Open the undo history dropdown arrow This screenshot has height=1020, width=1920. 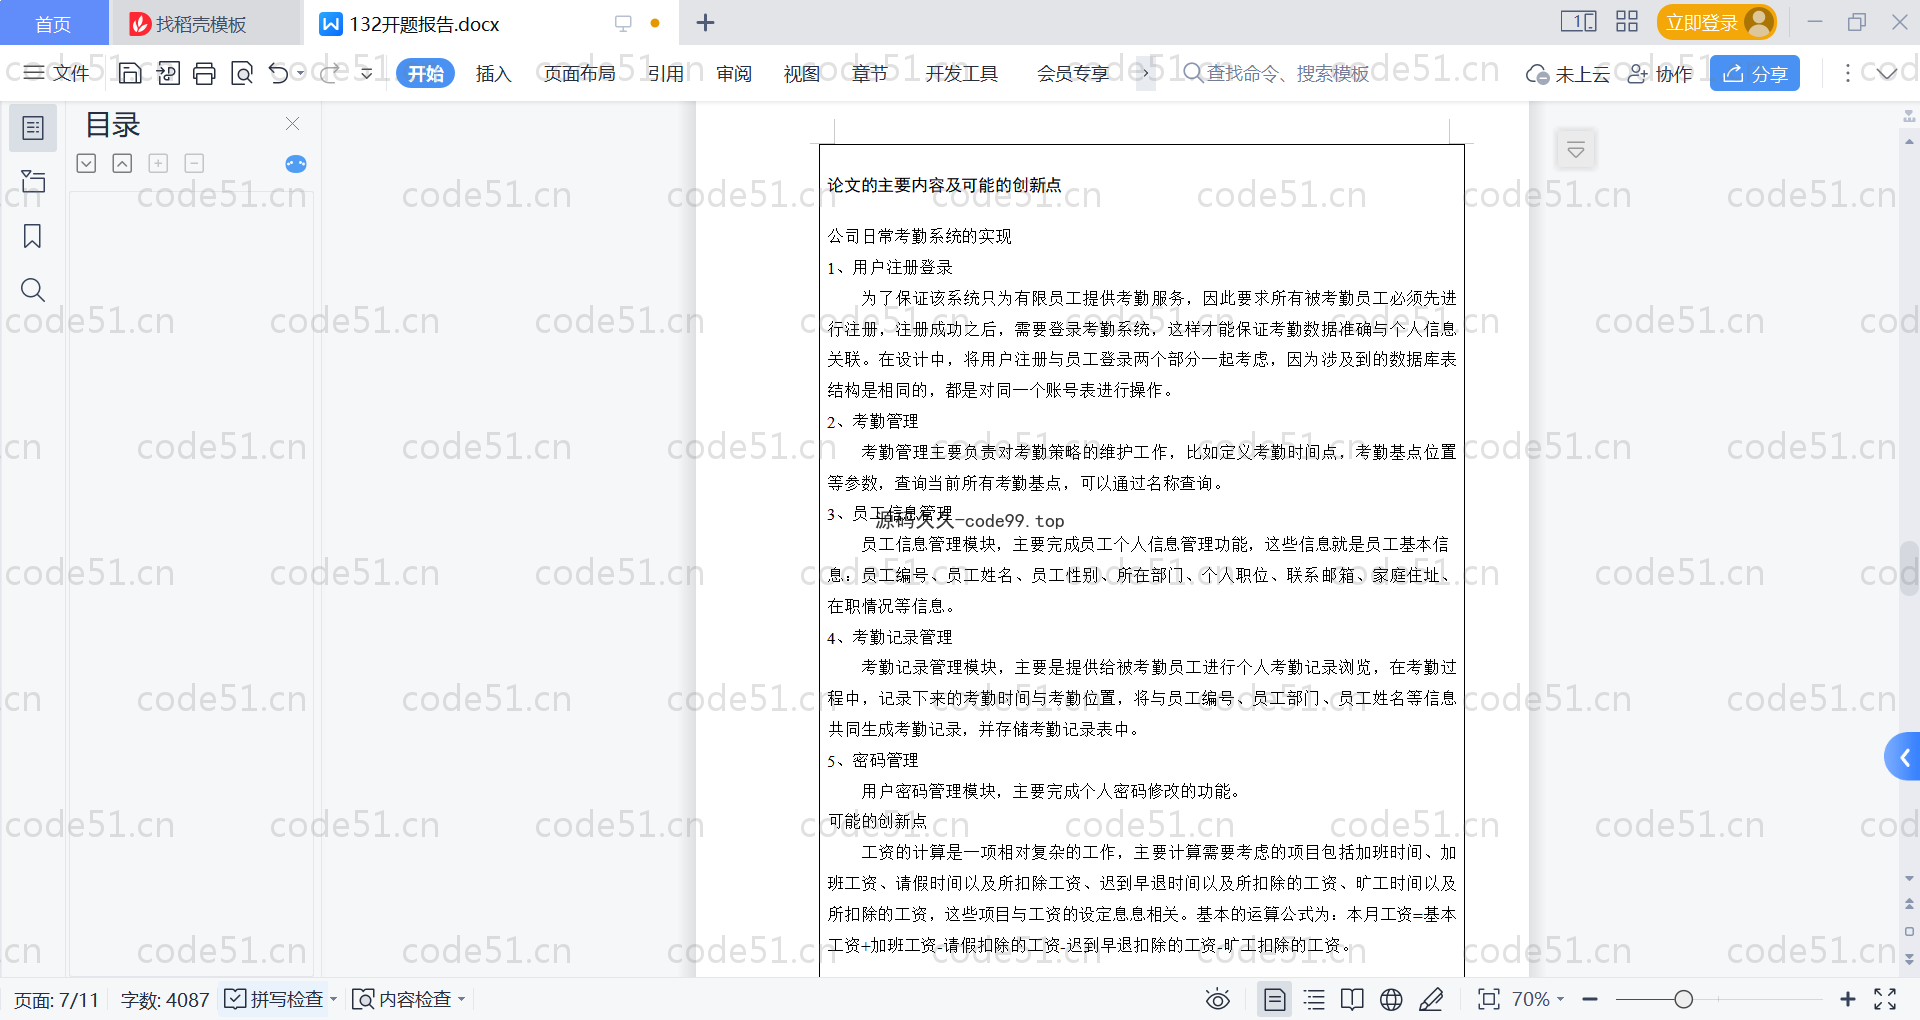tap(300, 73)
